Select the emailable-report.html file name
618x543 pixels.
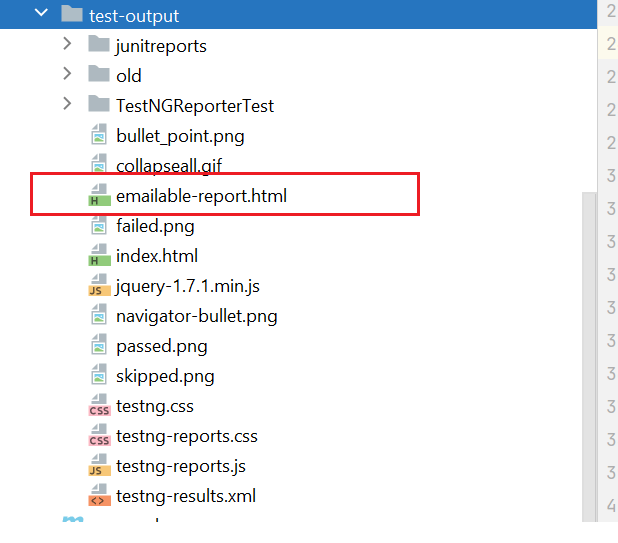201,196
